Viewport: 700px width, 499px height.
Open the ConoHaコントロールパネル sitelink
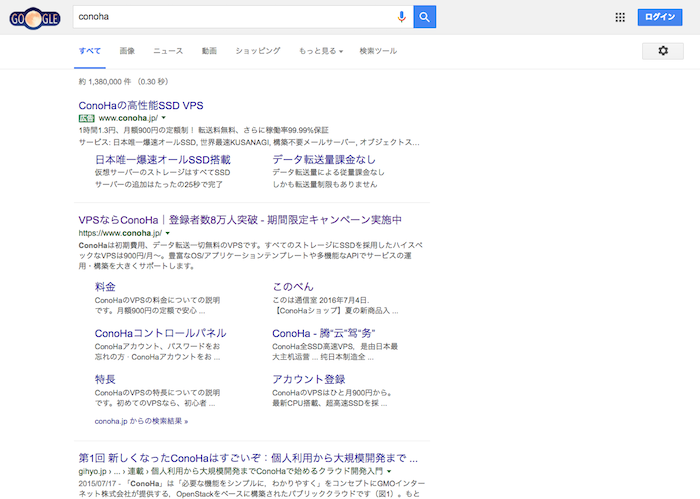pyautogui.click(x=160, y=333)
